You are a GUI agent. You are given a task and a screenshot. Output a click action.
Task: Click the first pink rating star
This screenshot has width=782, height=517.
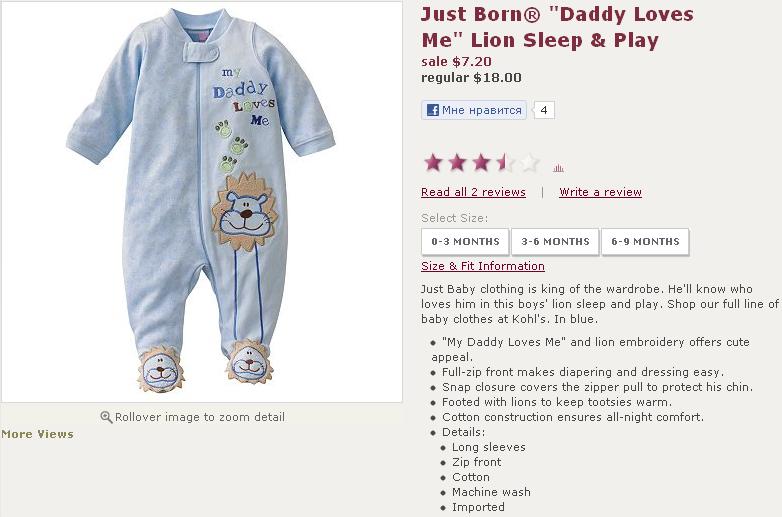[x=433, y=163]
